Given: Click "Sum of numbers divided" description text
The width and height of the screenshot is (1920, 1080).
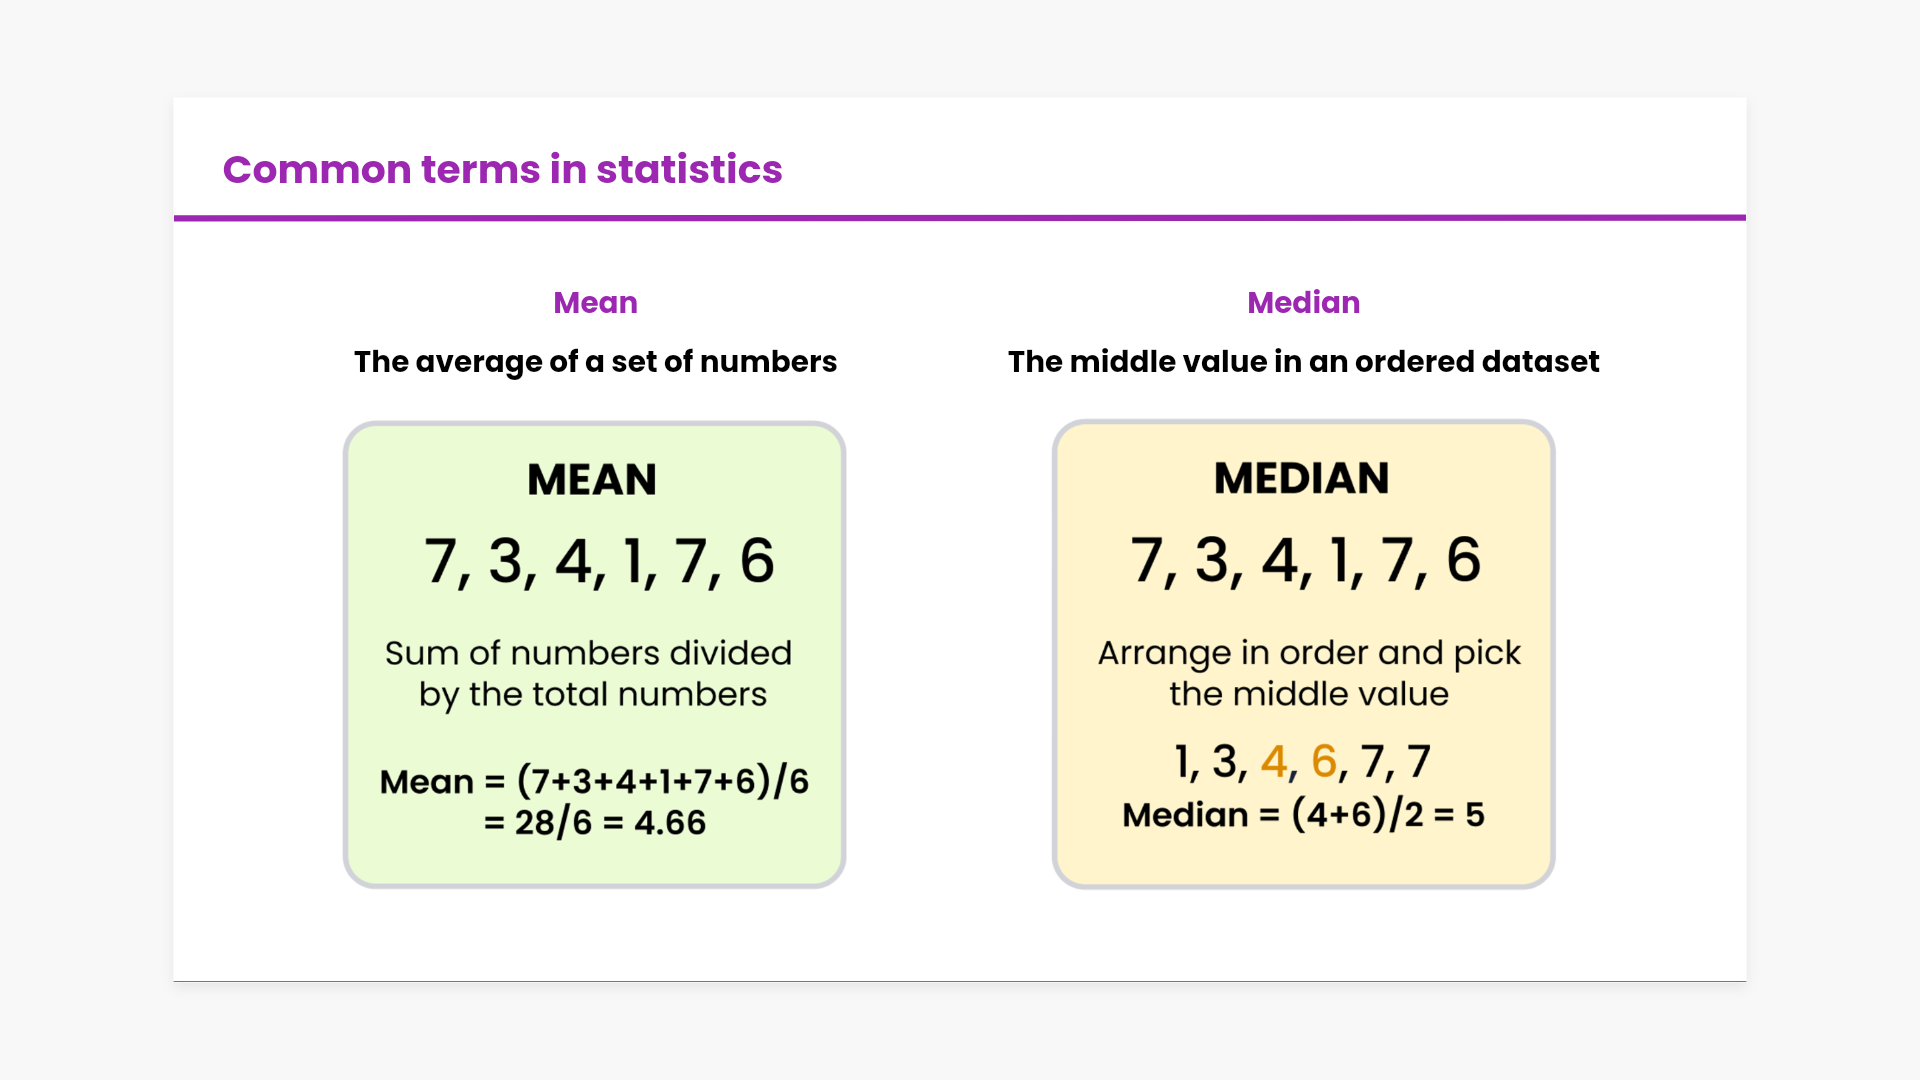Looking at the screenshot, I should pos(588,654).
